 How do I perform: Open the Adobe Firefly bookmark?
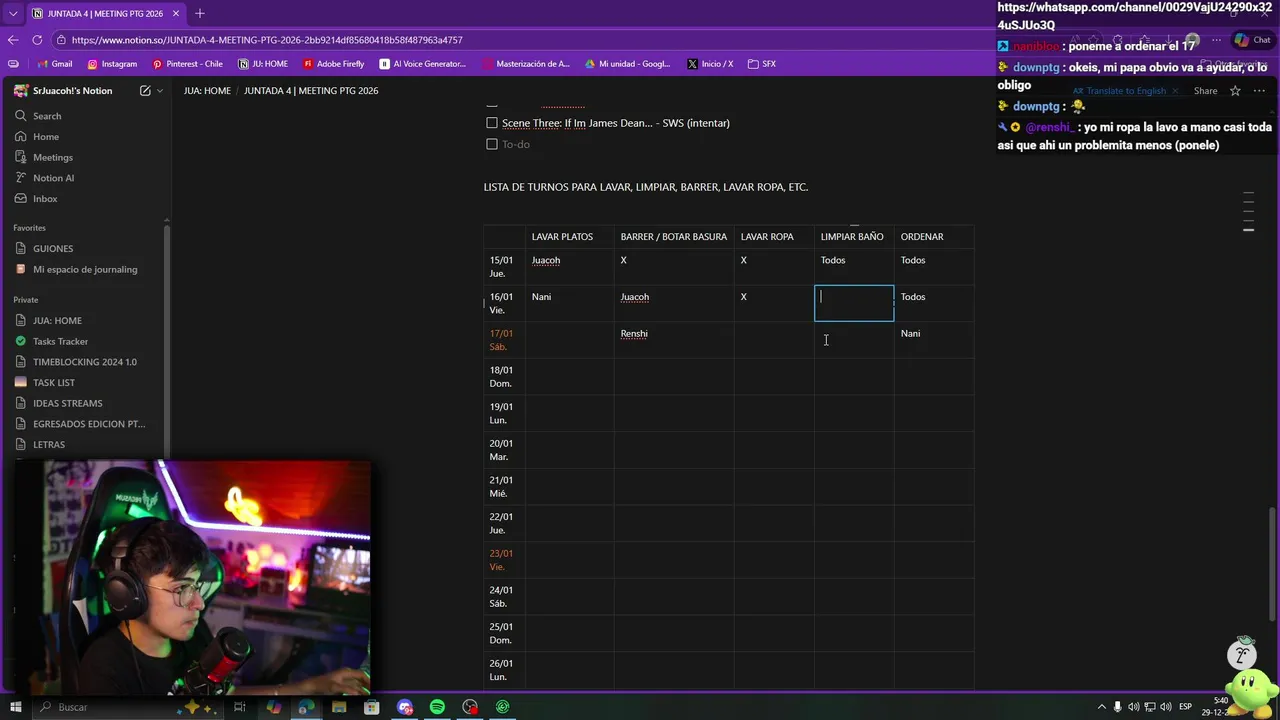tap(334, 64)
